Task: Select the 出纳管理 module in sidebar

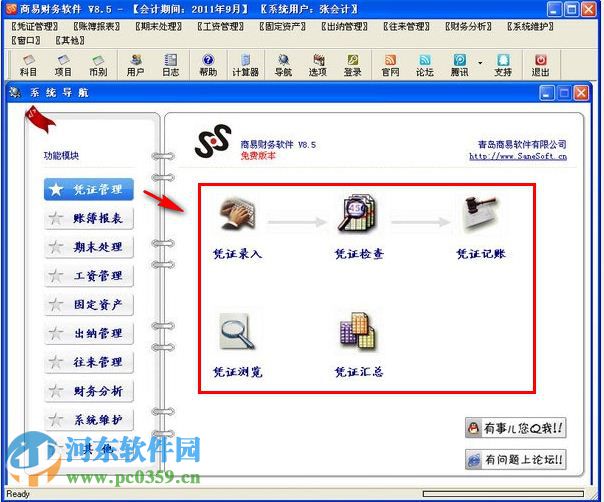Action: [x=89, y=333]
